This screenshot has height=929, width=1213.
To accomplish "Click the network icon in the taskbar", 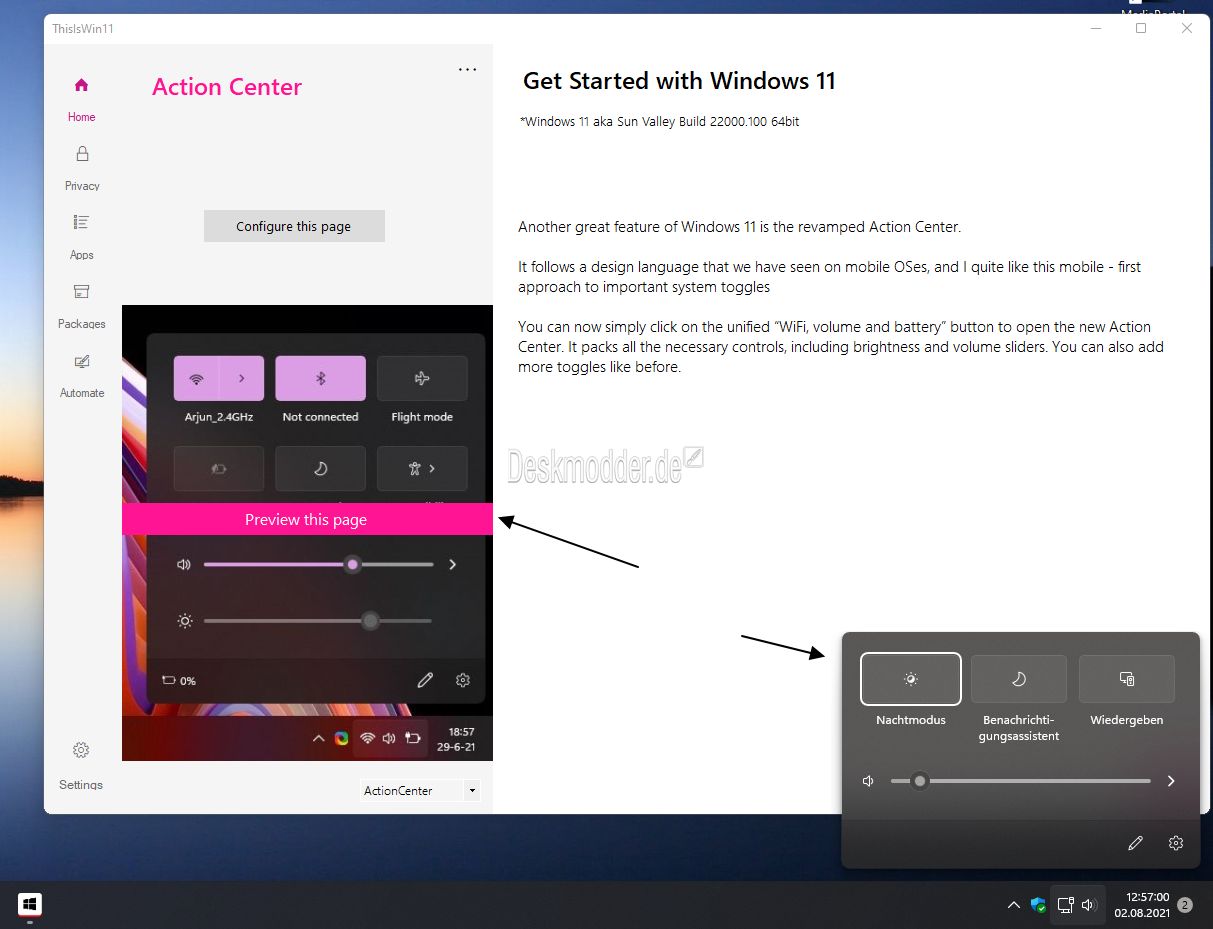I will pyautogui.click(x=1065, y=905).
